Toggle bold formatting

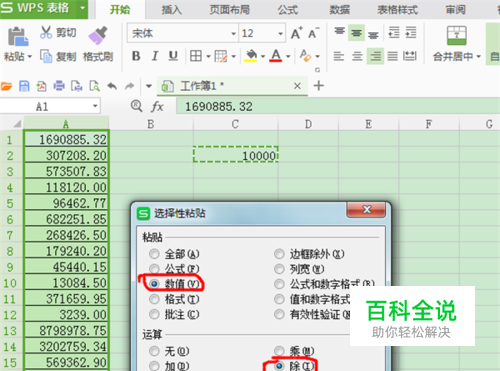136,56
